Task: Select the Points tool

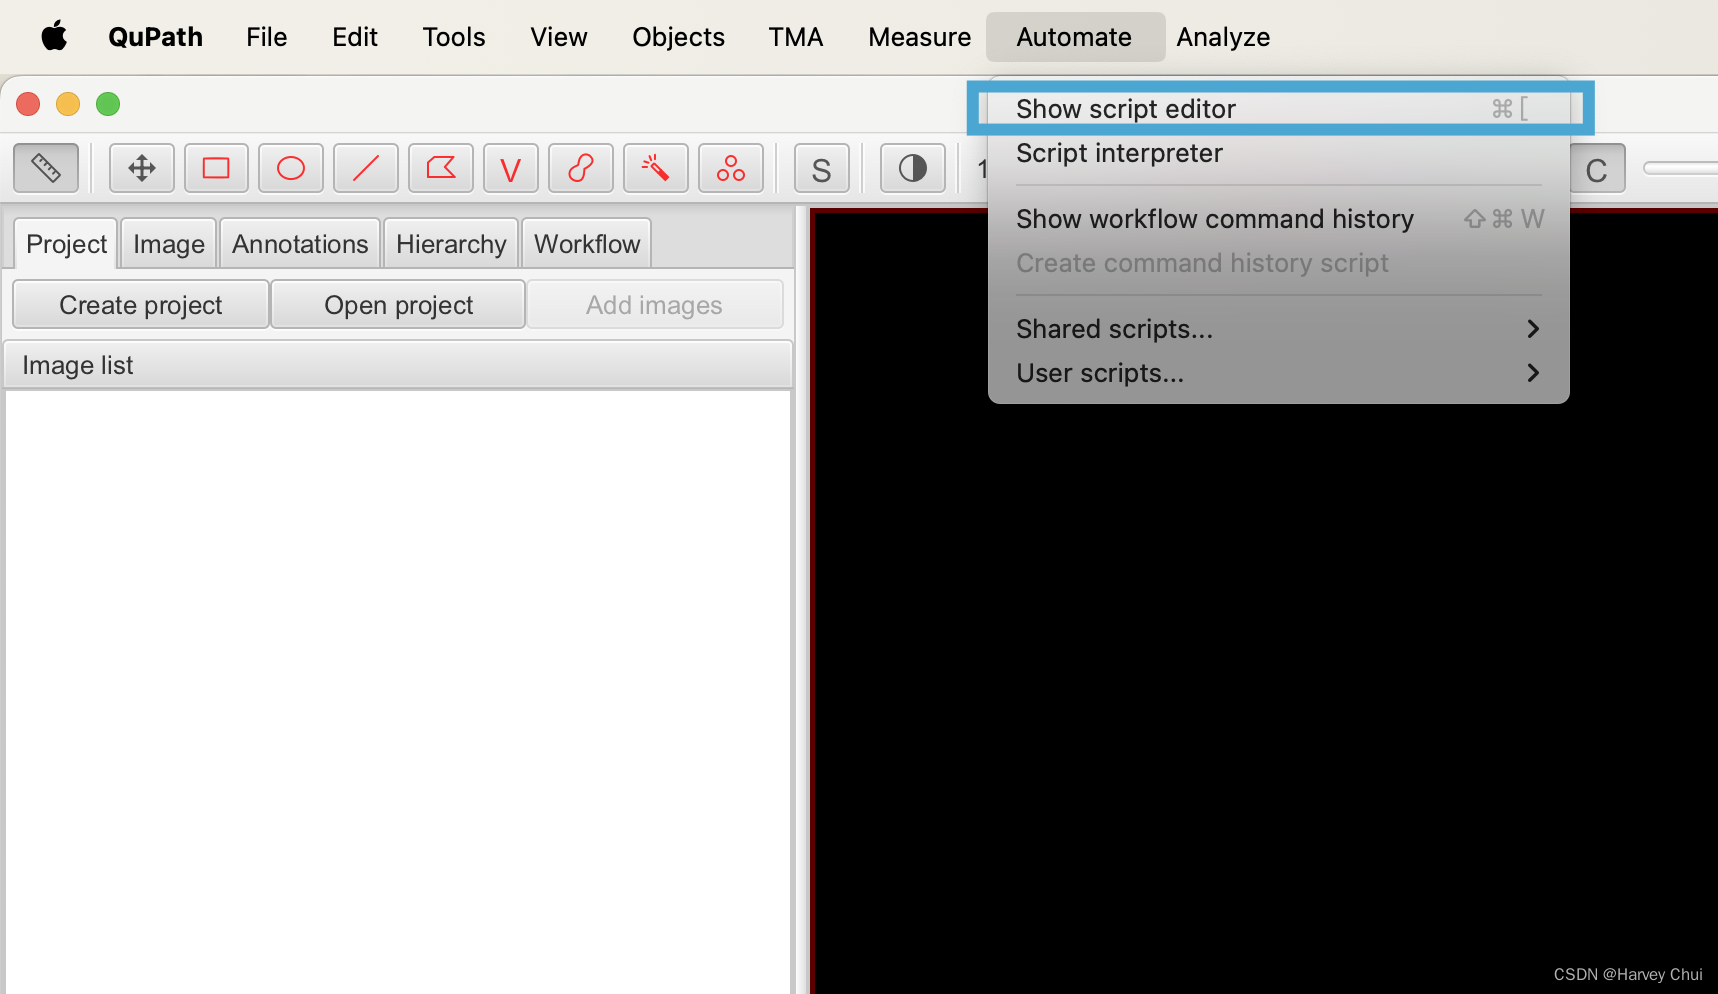Action: (x=731, y=168)
